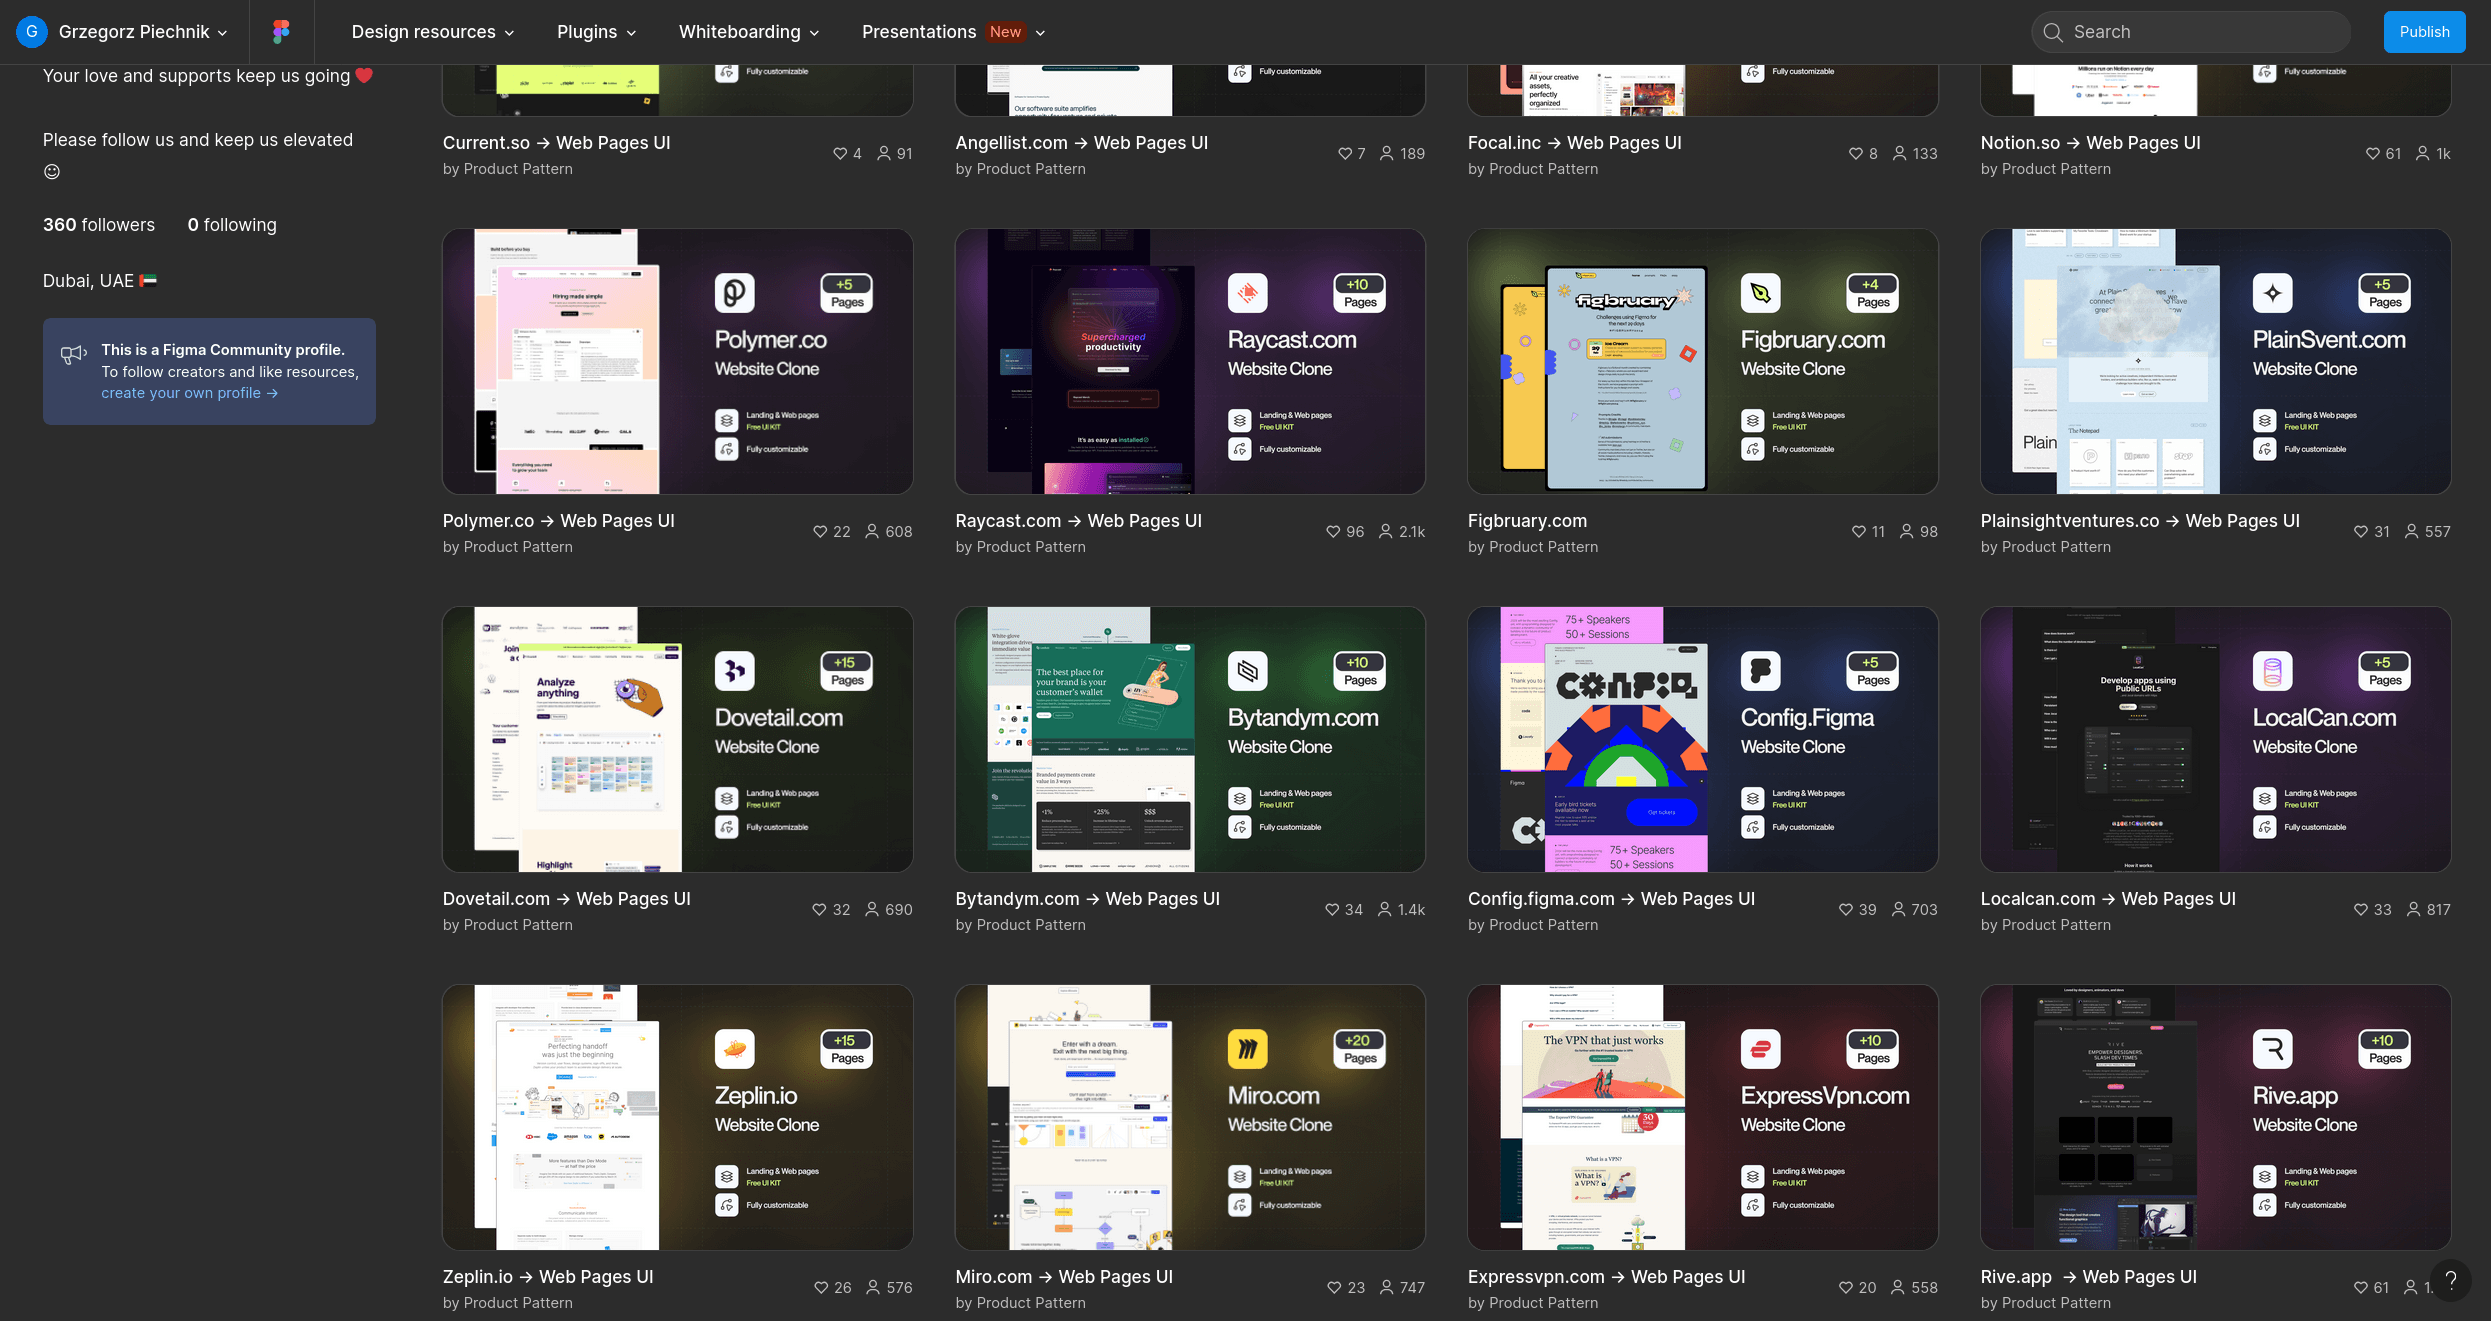
Task: Like Bytandym.com Web Pages UI heart
Action: click(x=1332, y=910)
